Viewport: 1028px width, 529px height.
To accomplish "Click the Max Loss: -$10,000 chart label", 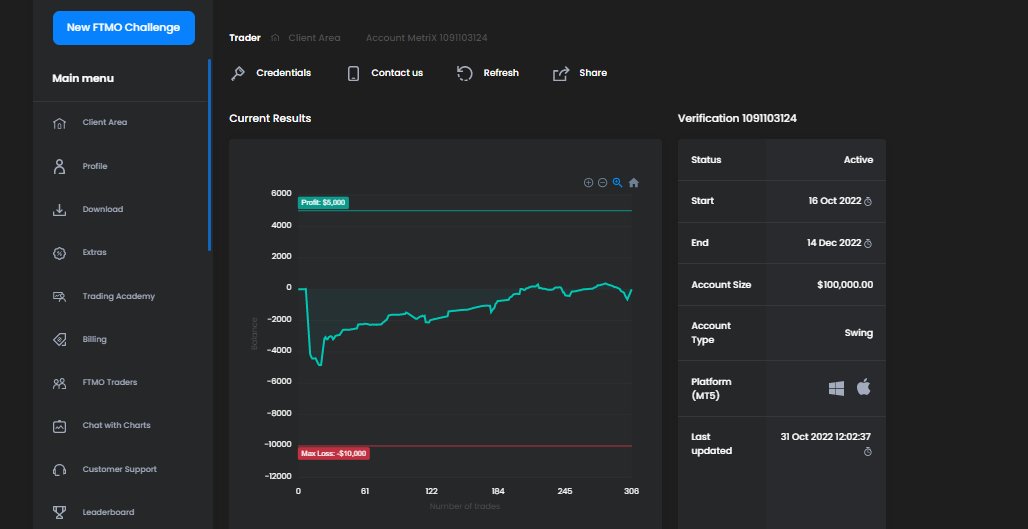I will [334, 454].
